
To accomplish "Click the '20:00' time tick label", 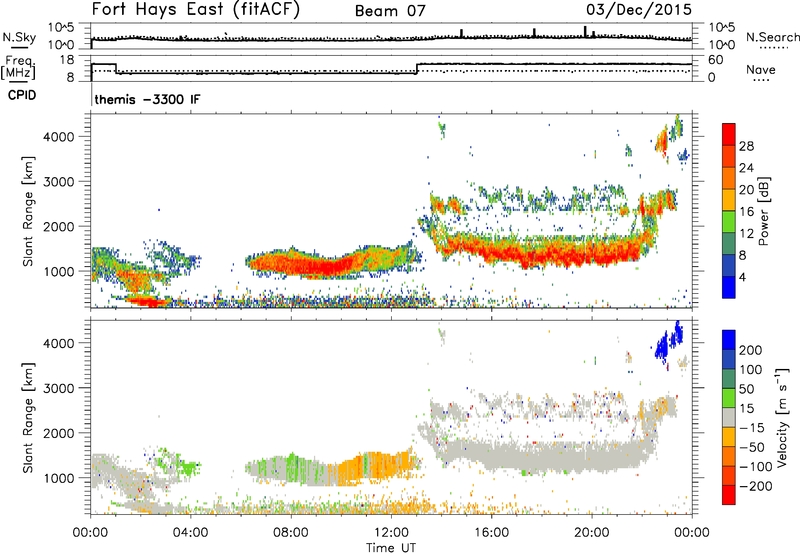I will pos(591,533).
